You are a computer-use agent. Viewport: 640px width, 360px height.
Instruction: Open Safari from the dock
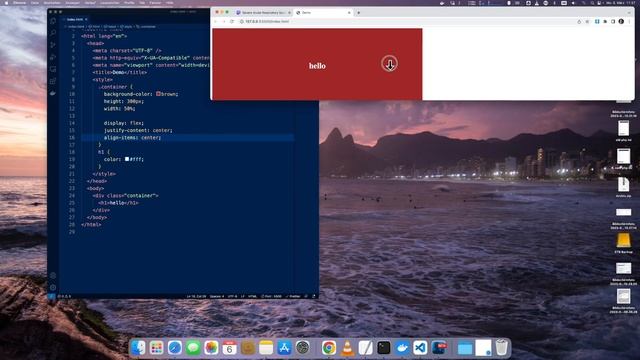175,348
